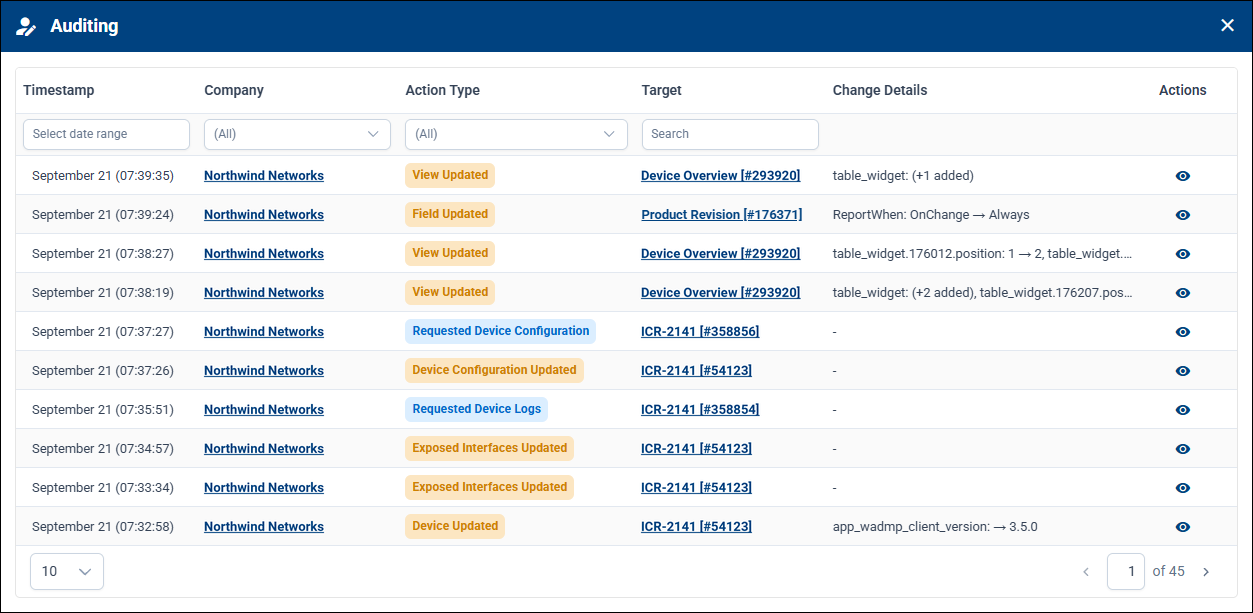Click the Target column header
1253x613 pixels.
661,90
